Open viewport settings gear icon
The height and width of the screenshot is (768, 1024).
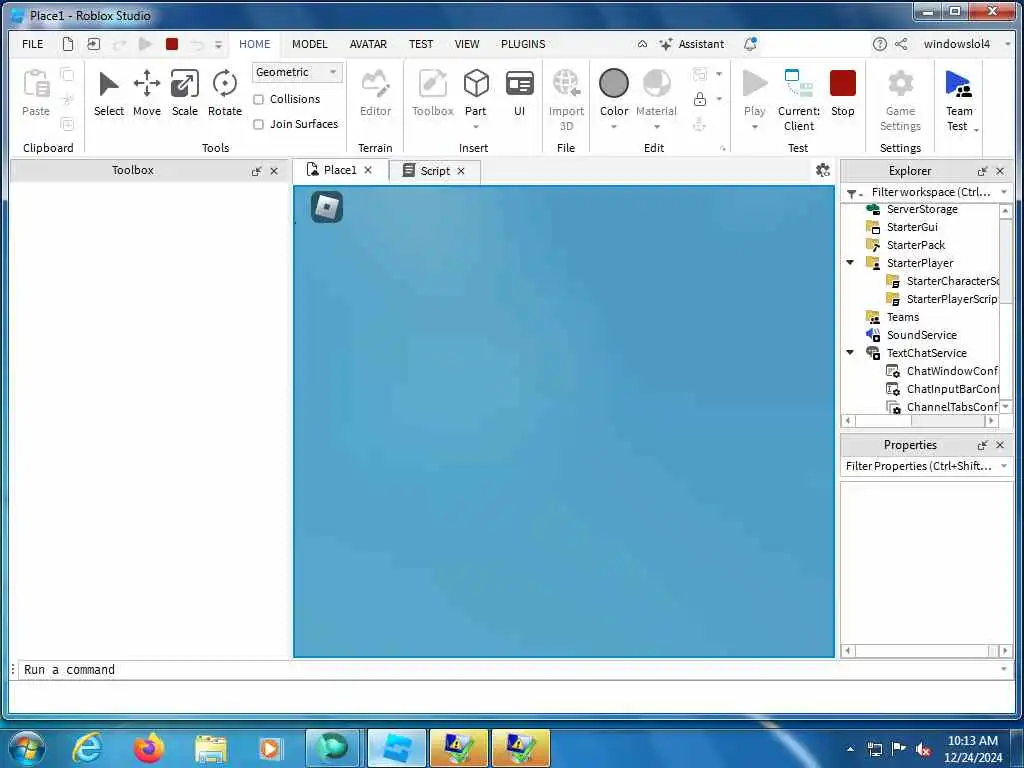point(823,170)
